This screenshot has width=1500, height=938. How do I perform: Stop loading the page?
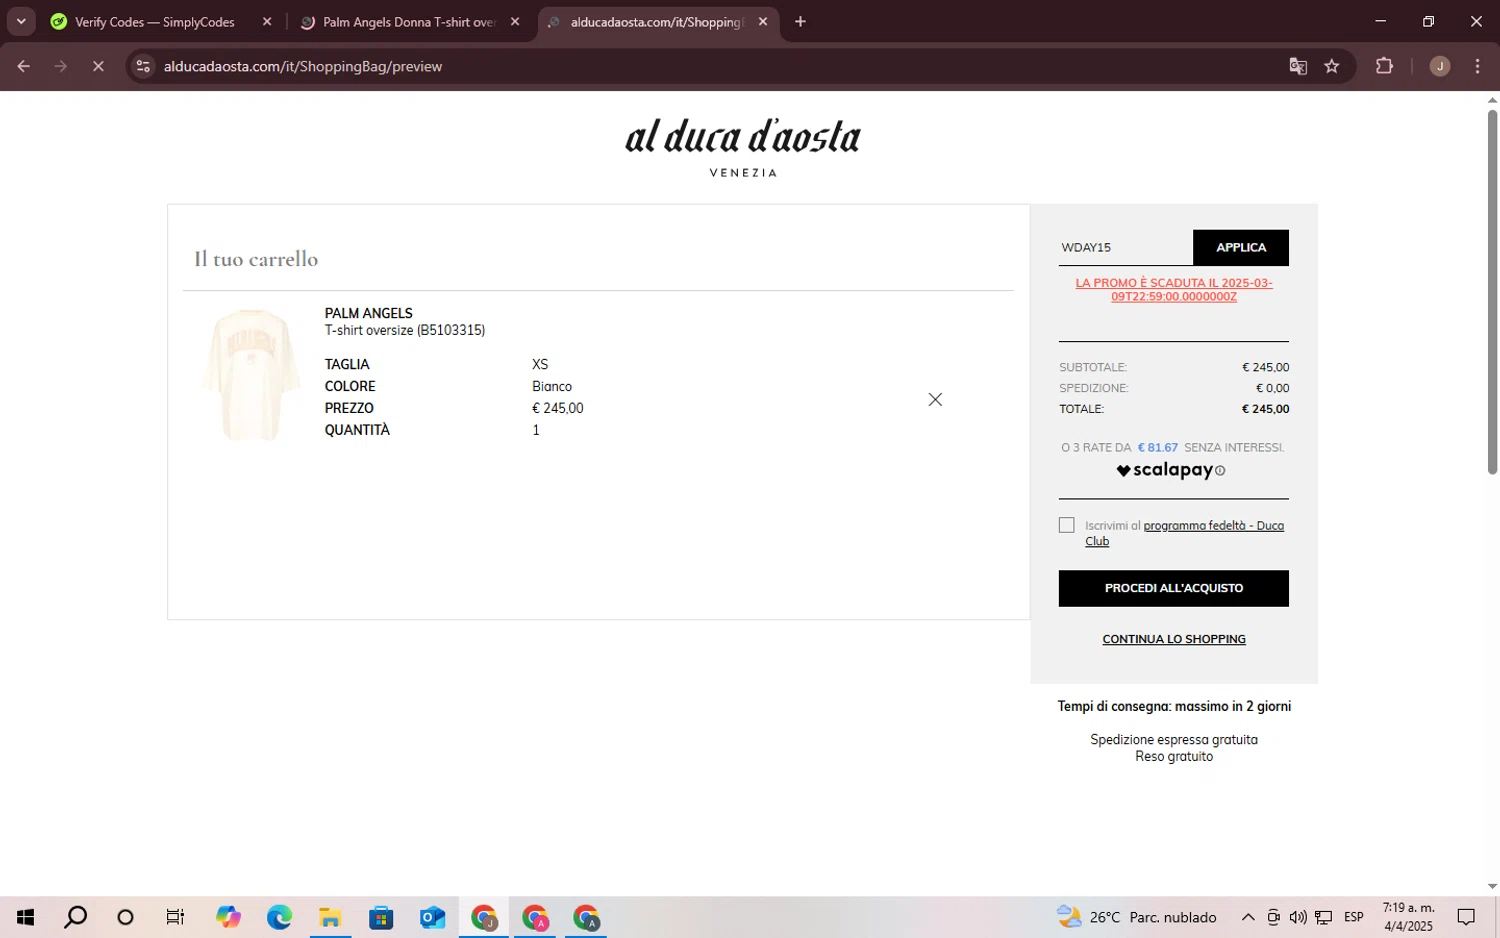98,66
